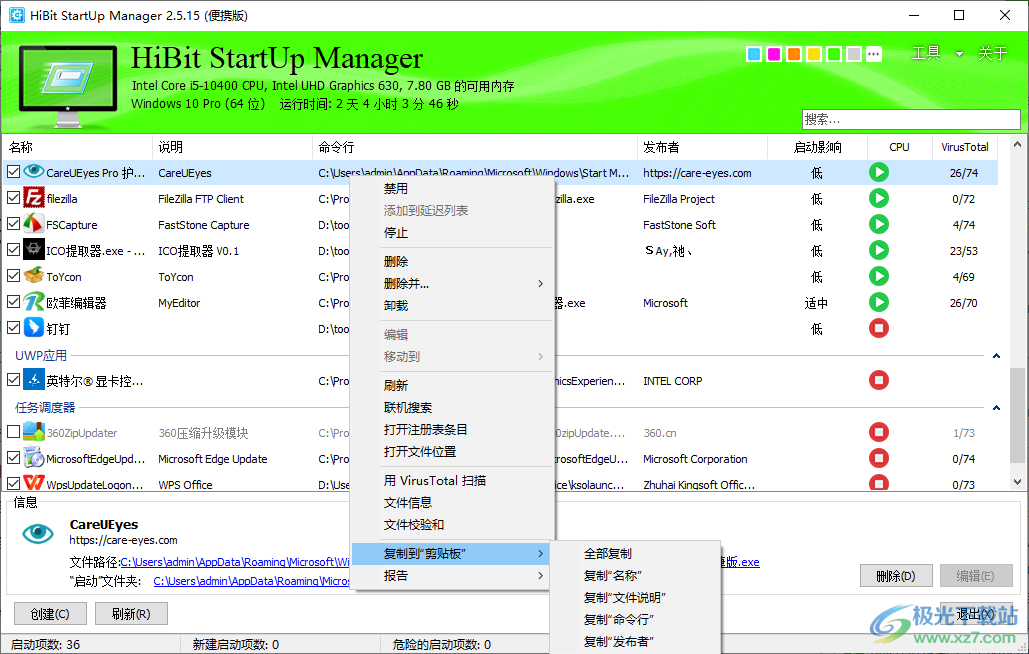This screenshot has width=1029, height=654.
Task: Click the 刷新(R) button
Action: tap(131, 614)
